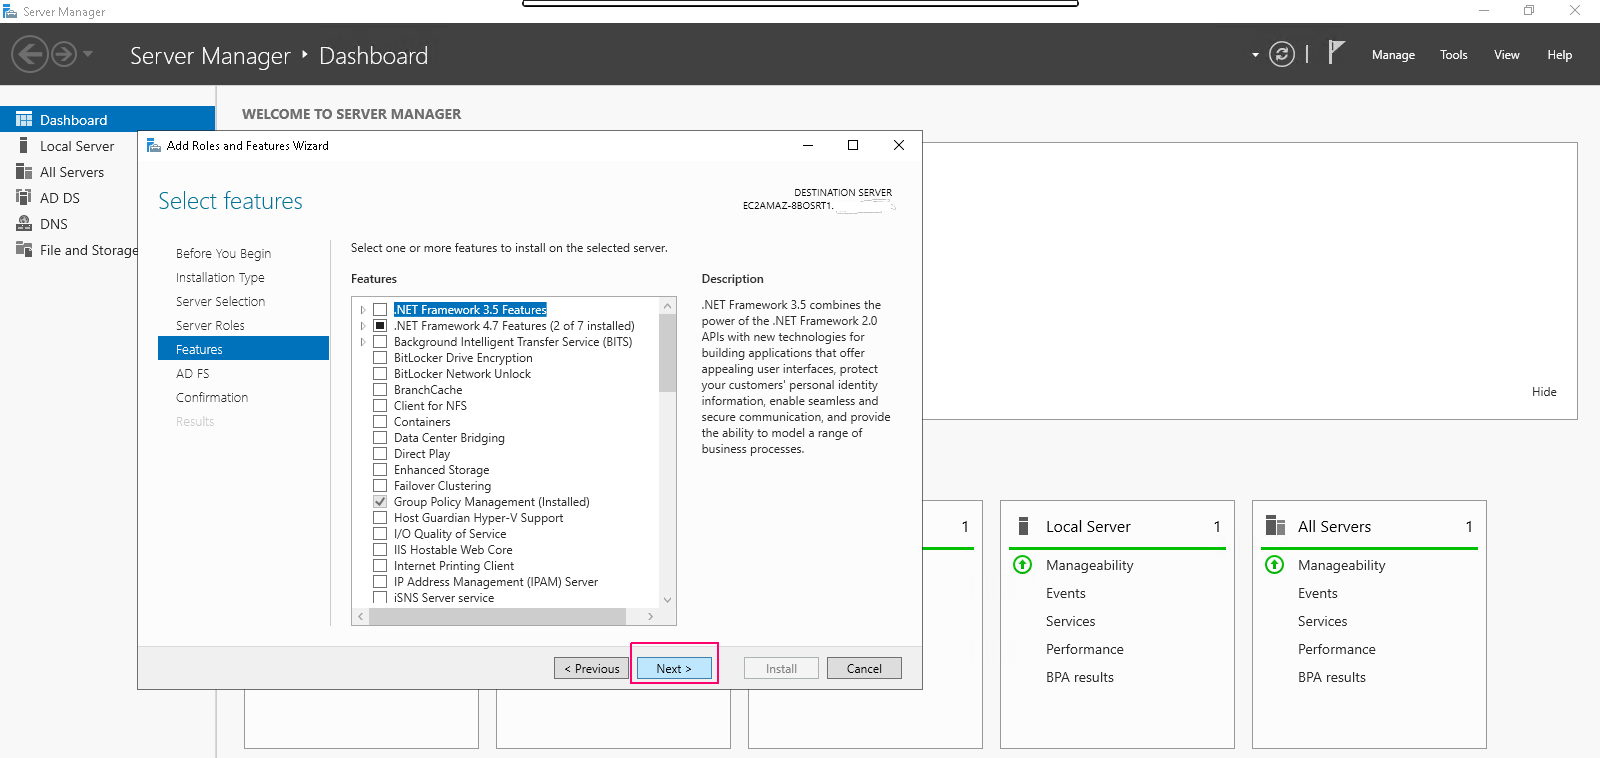Click horizontal scrollbar right arrow in features list
Viewport: 1600px width, 758px height.
[x=651, y=617]
